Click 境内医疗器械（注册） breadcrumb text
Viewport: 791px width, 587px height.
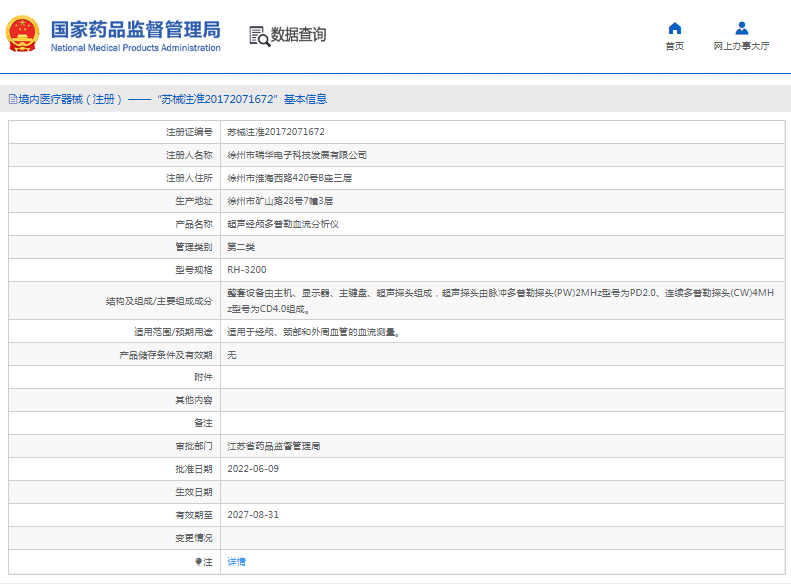(70, 99)
